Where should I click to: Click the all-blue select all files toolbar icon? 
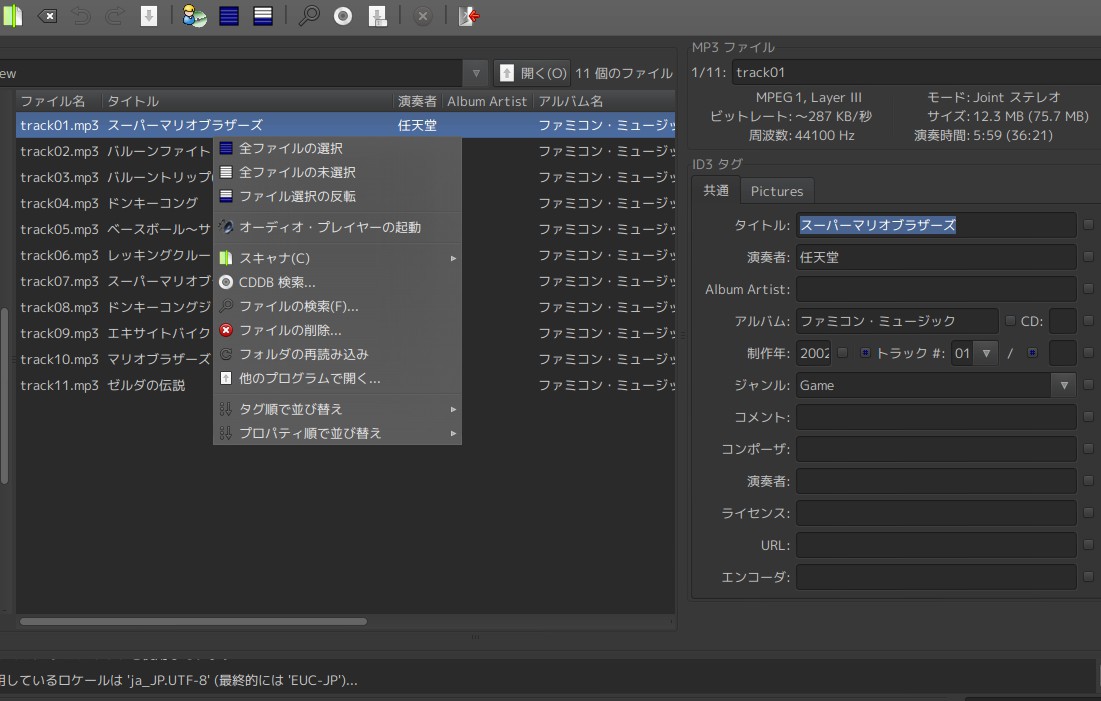(229, 16)
